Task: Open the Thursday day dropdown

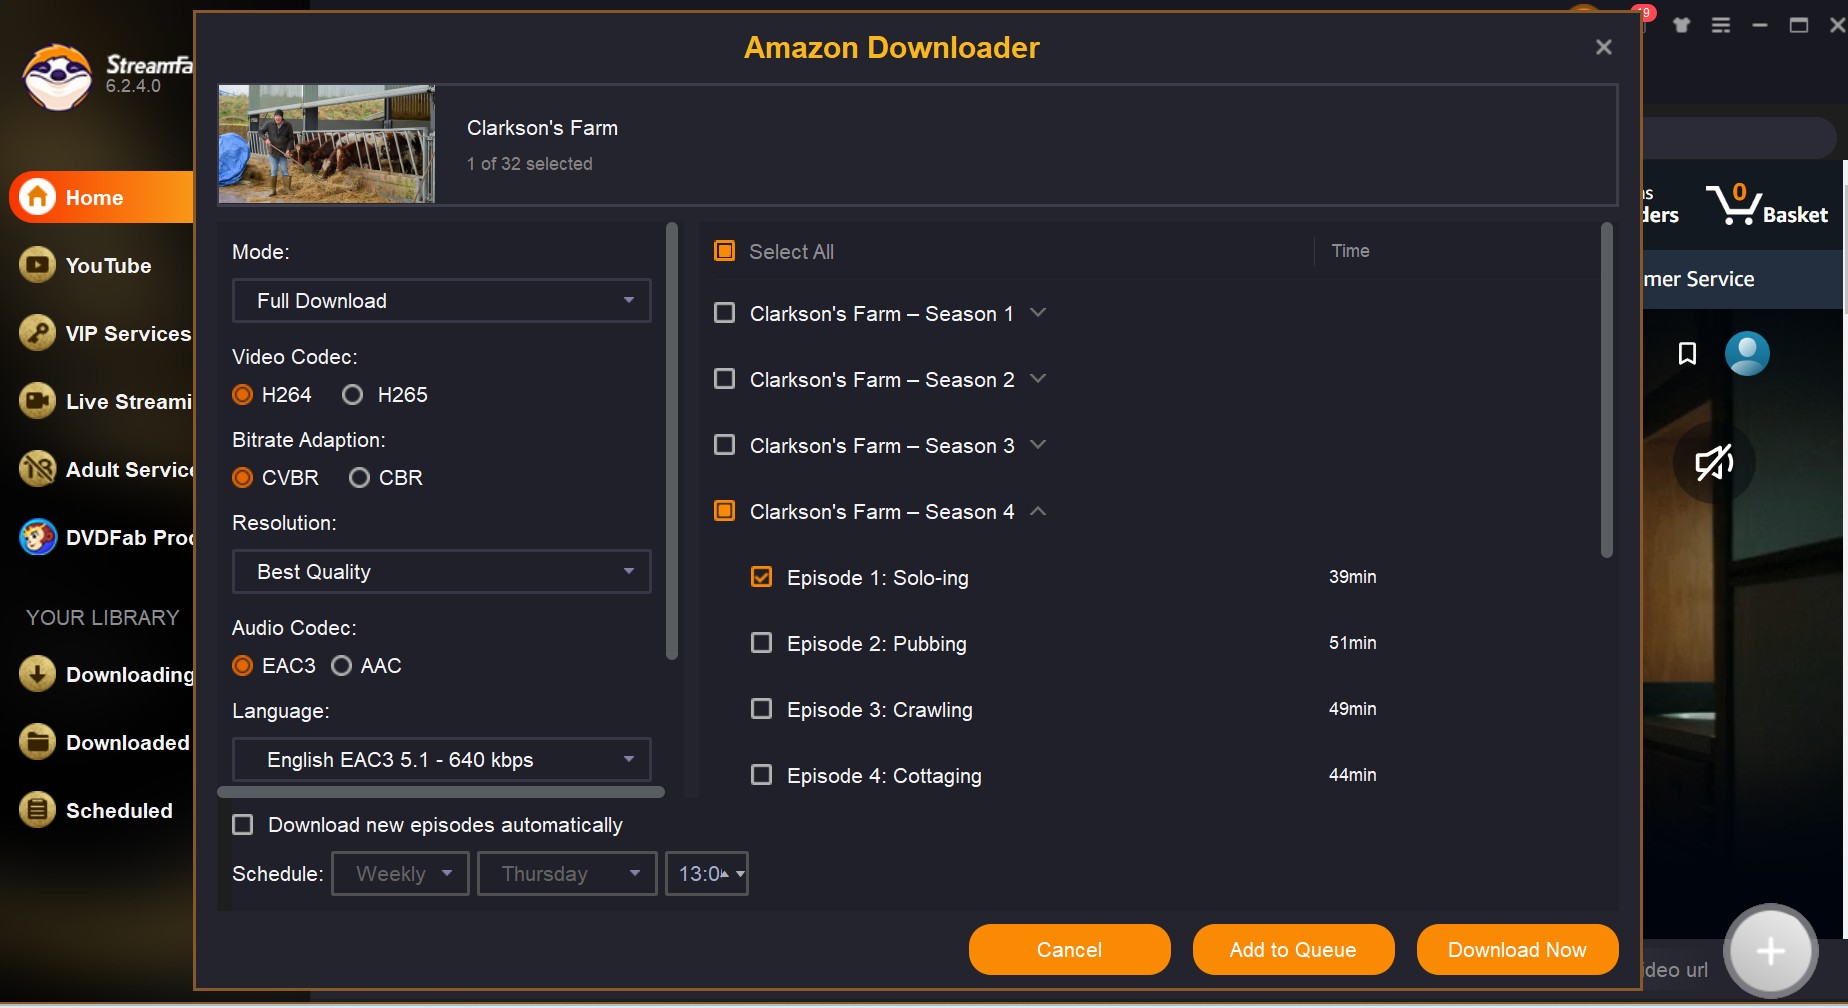Action: pyautogui.click(x=567, y=874)
